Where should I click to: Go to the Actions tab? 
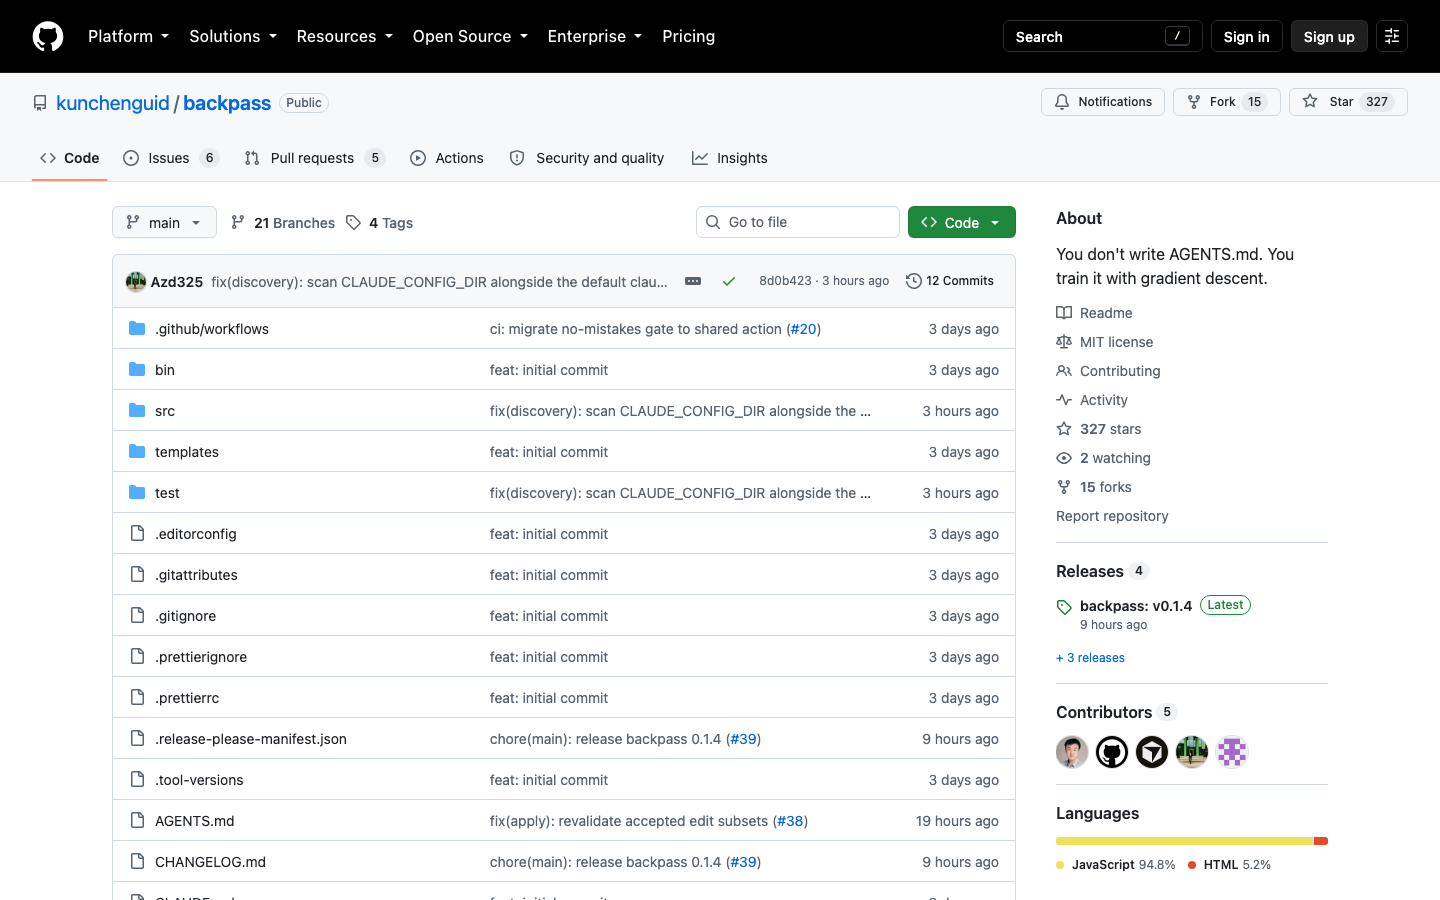tap(447, 158)
